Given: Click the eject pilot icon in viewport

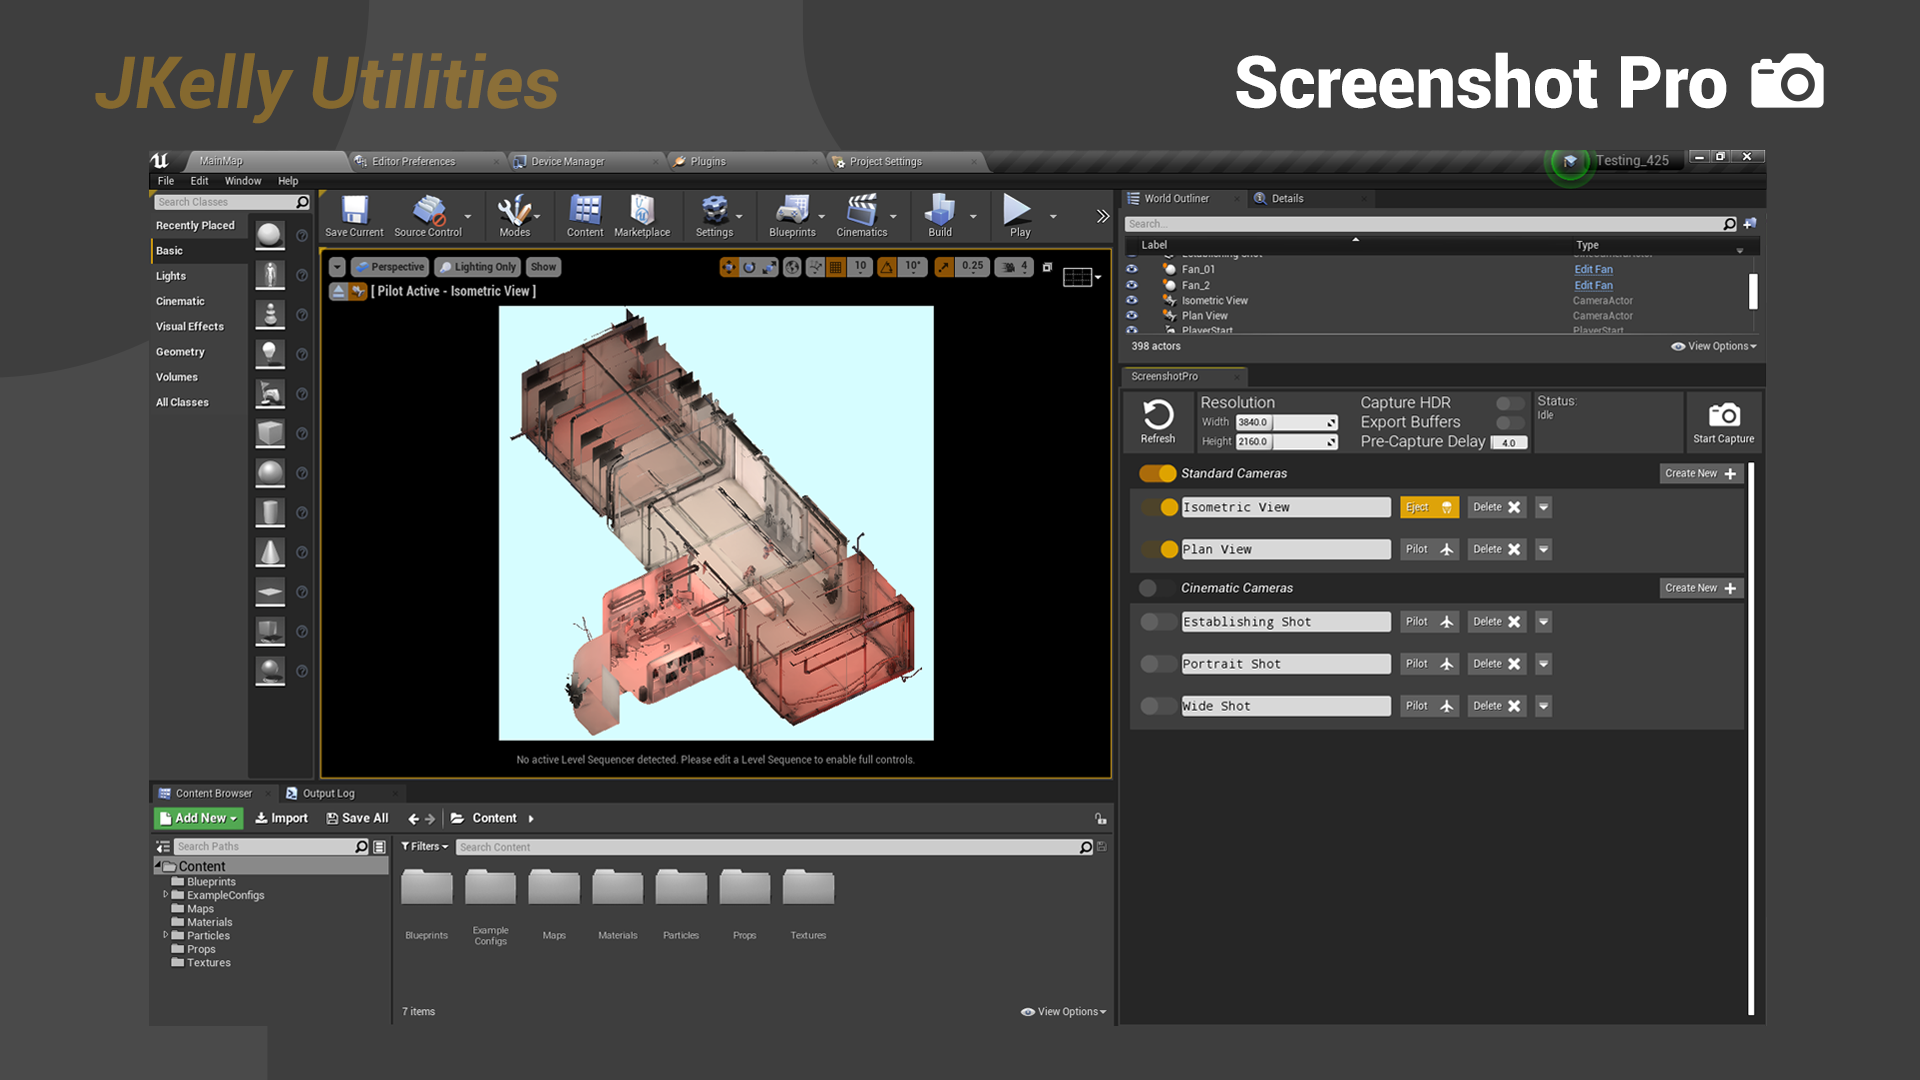Looking at the screenshot, I should coord(338,291).
